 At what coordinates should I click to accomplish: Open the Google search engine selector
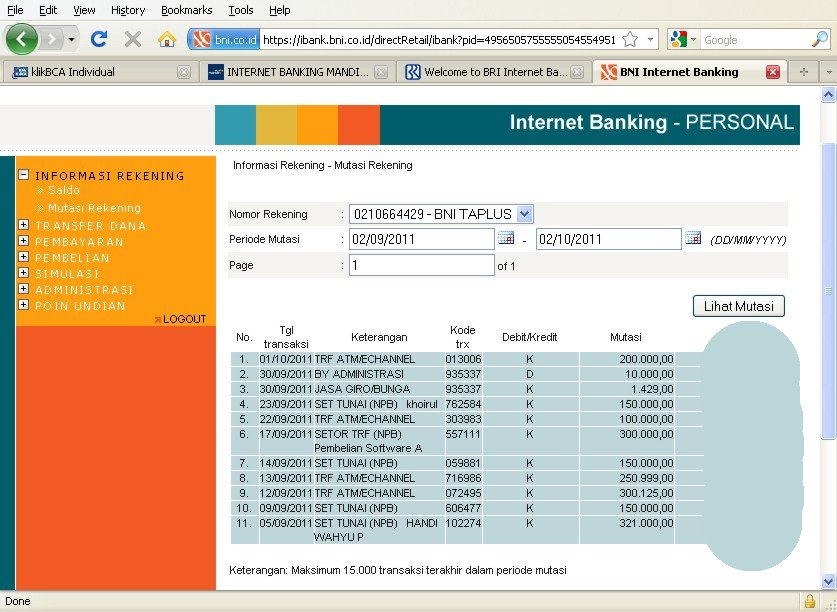[x=683, y=40]
